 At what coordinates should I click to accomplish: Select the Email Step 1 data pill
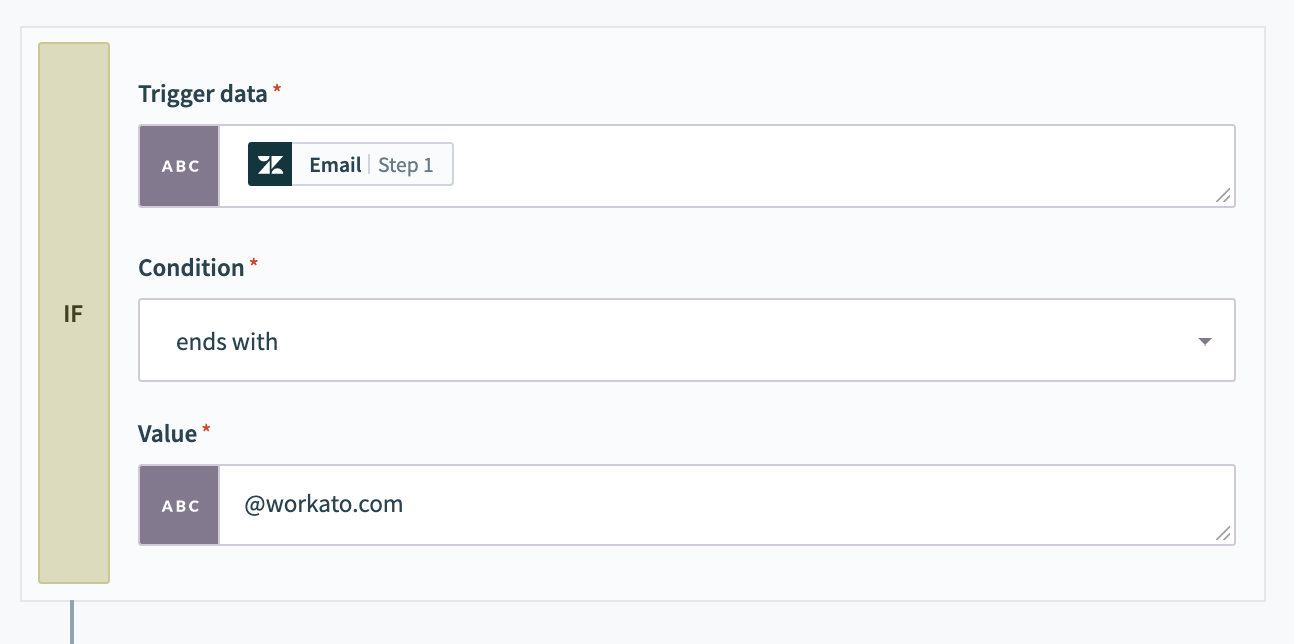[350, 165]
